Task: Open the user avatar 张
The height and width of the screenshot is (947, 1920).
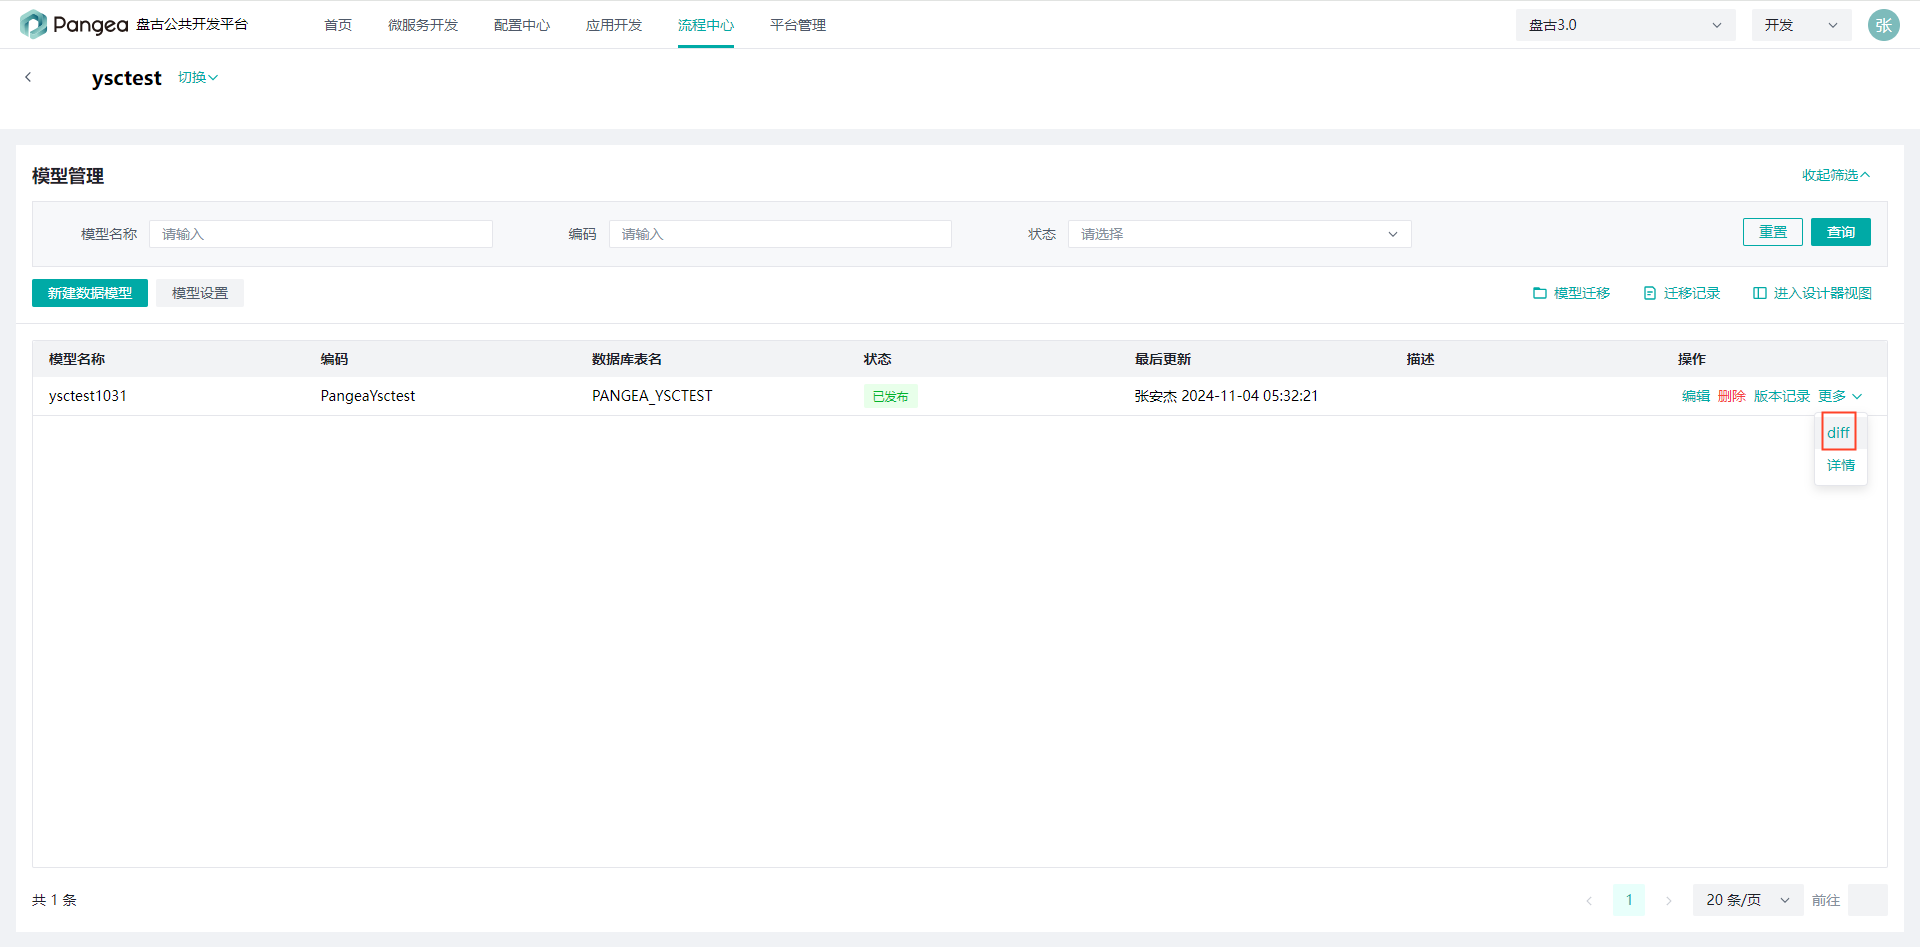Action: coord(1883,25)
